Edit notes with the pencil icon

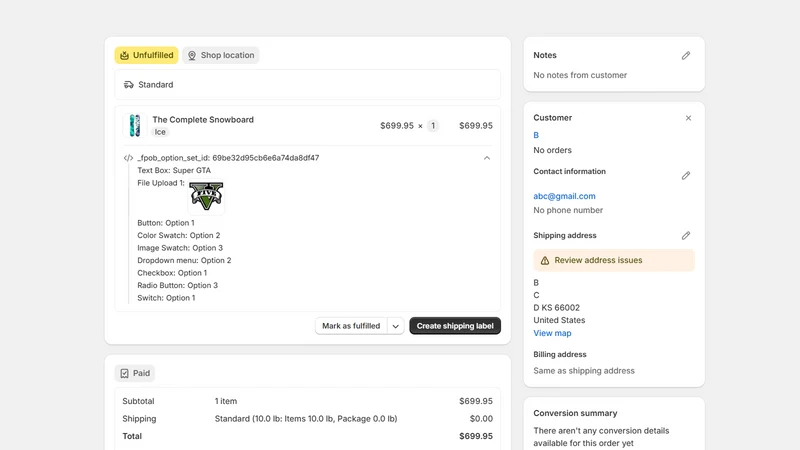click(686, 55)
